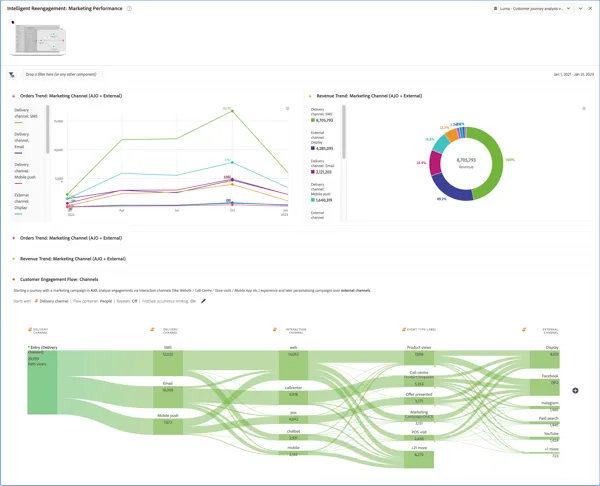The height and width of the screenshot is (486, 600).
Task: Toggle the Delivery channel: Email line legend
Action: tap(21, 143)
